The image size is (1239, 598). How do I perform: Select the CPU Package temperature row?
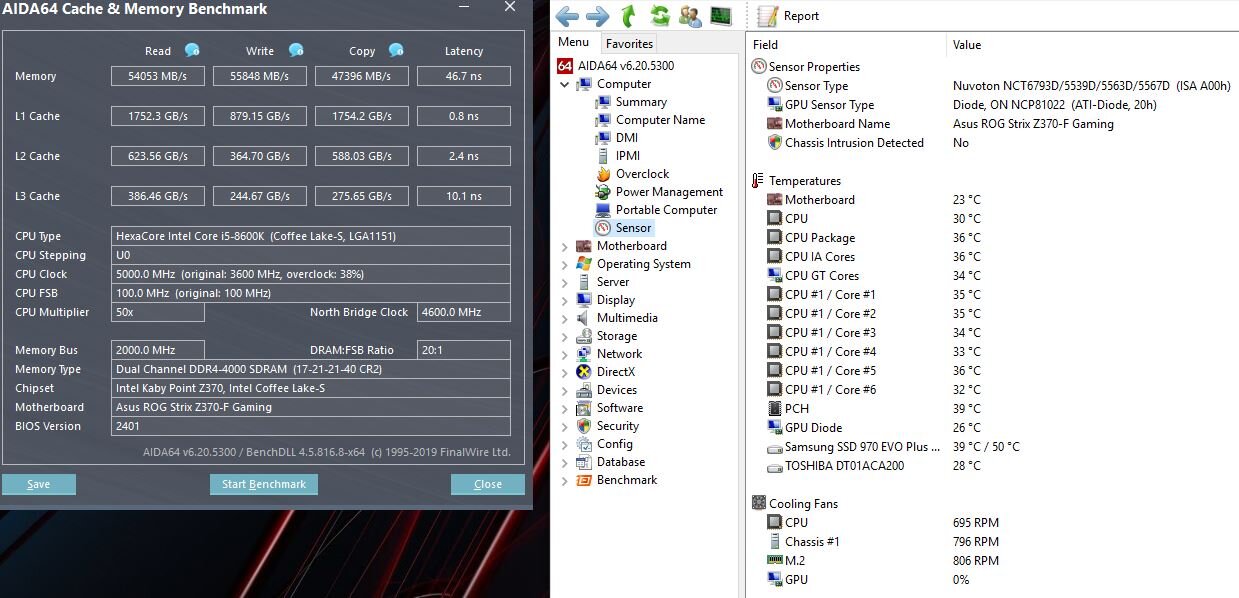(x=992, y=238)
